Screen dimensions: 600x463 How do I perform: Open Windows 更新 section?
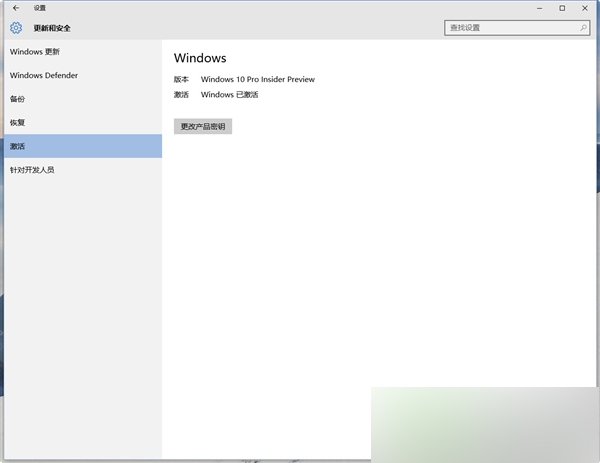[83, 52]
